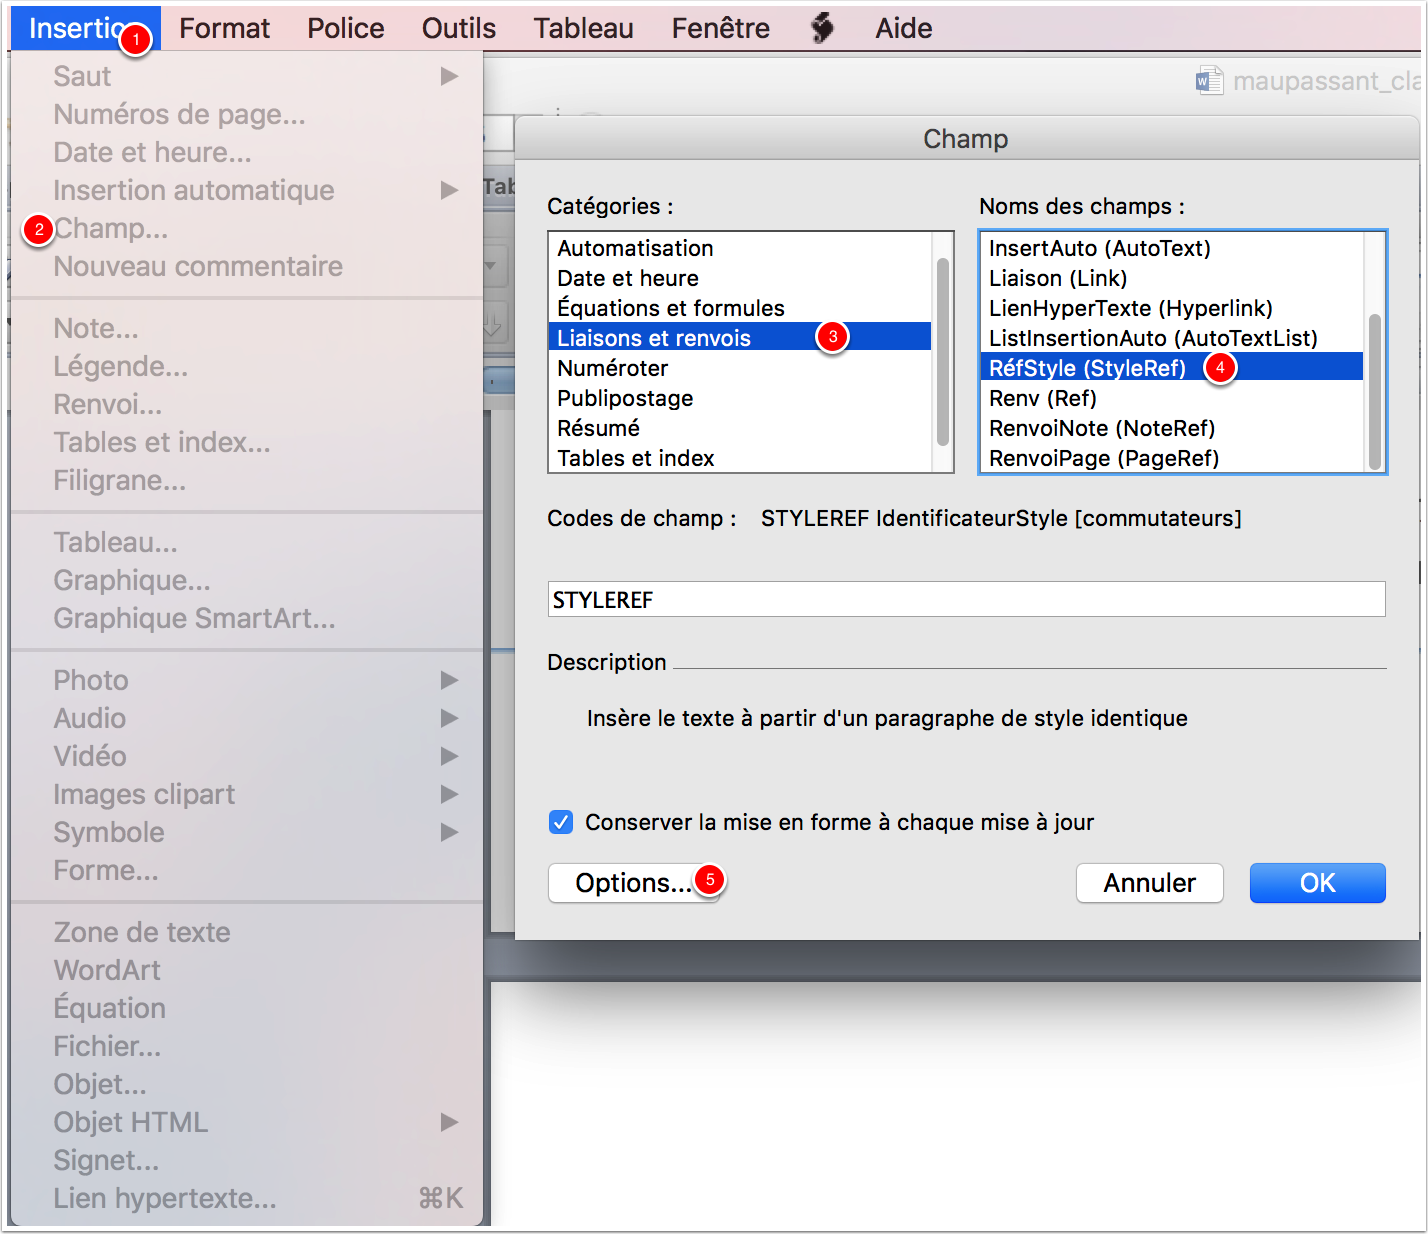Open the Tableau menu in menu bar
Screen dimensions: 1428x1234
583,28
